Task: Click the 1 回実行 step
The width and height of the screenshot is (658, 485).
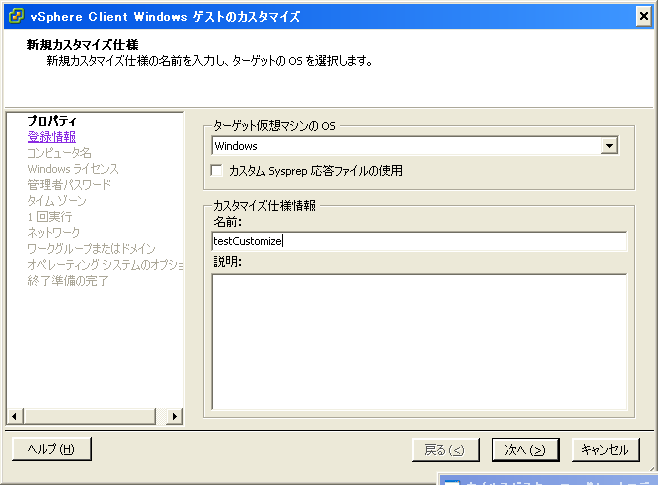Action: pos(50,216)
